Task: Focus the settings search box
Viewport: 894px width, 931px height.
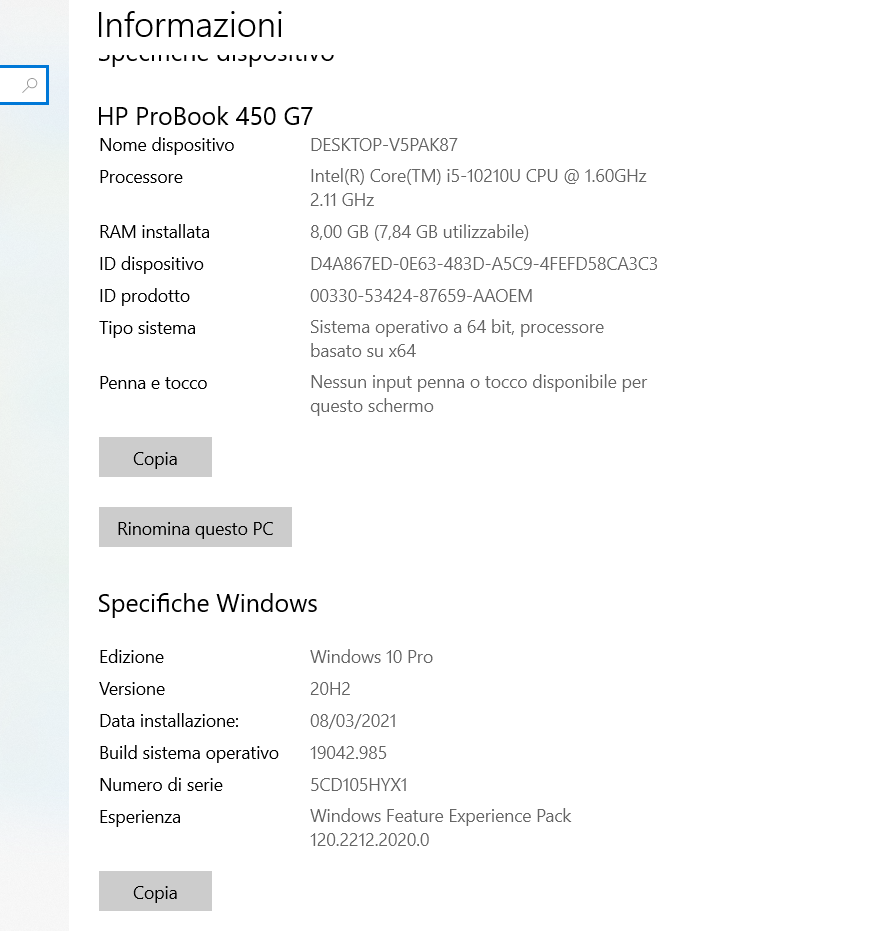Action: pyautogui.click(x=24, y=85)
